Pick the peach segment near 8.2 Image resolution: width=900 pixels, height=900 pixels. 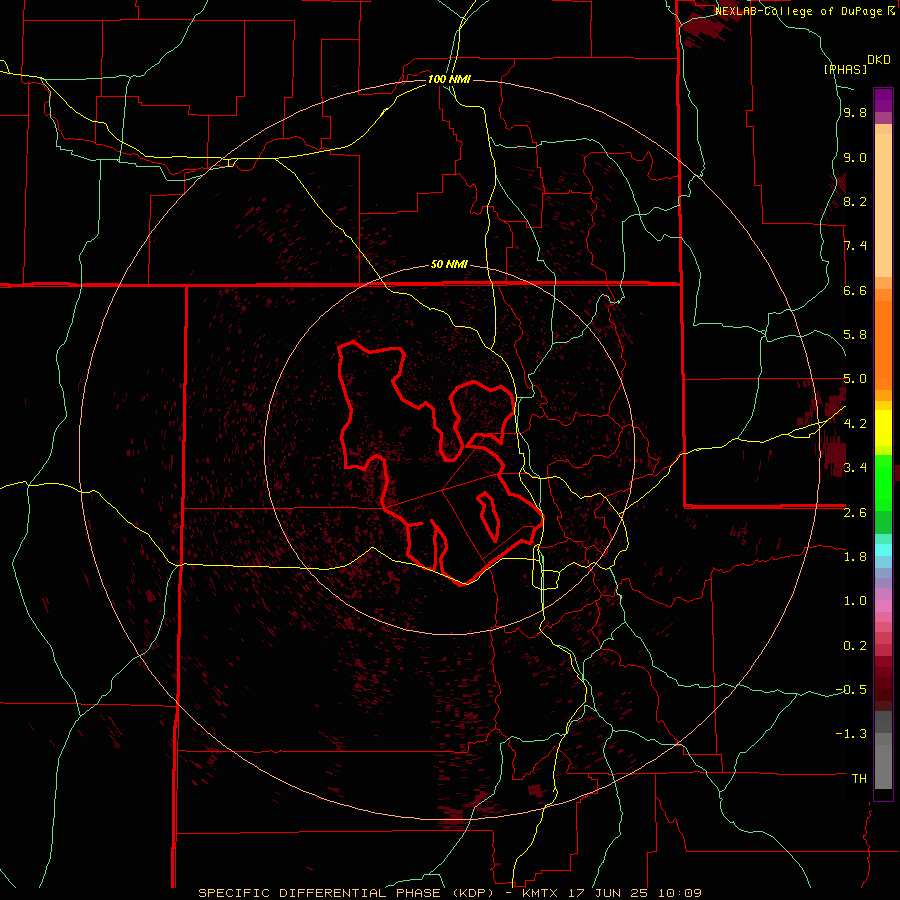[x=883, y=205]
